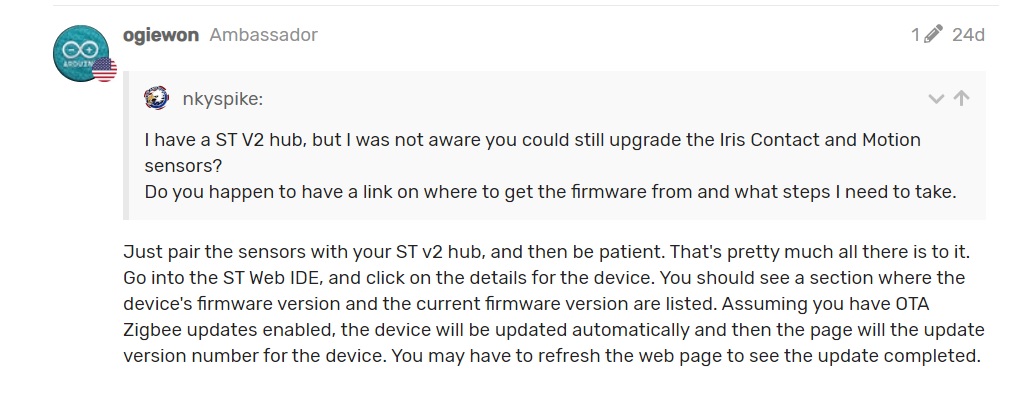The width and height of the screenshot is (1016, 400).
Task: Click quoted line starting "Do you happen to have"
Action: [x=550, y=193]
